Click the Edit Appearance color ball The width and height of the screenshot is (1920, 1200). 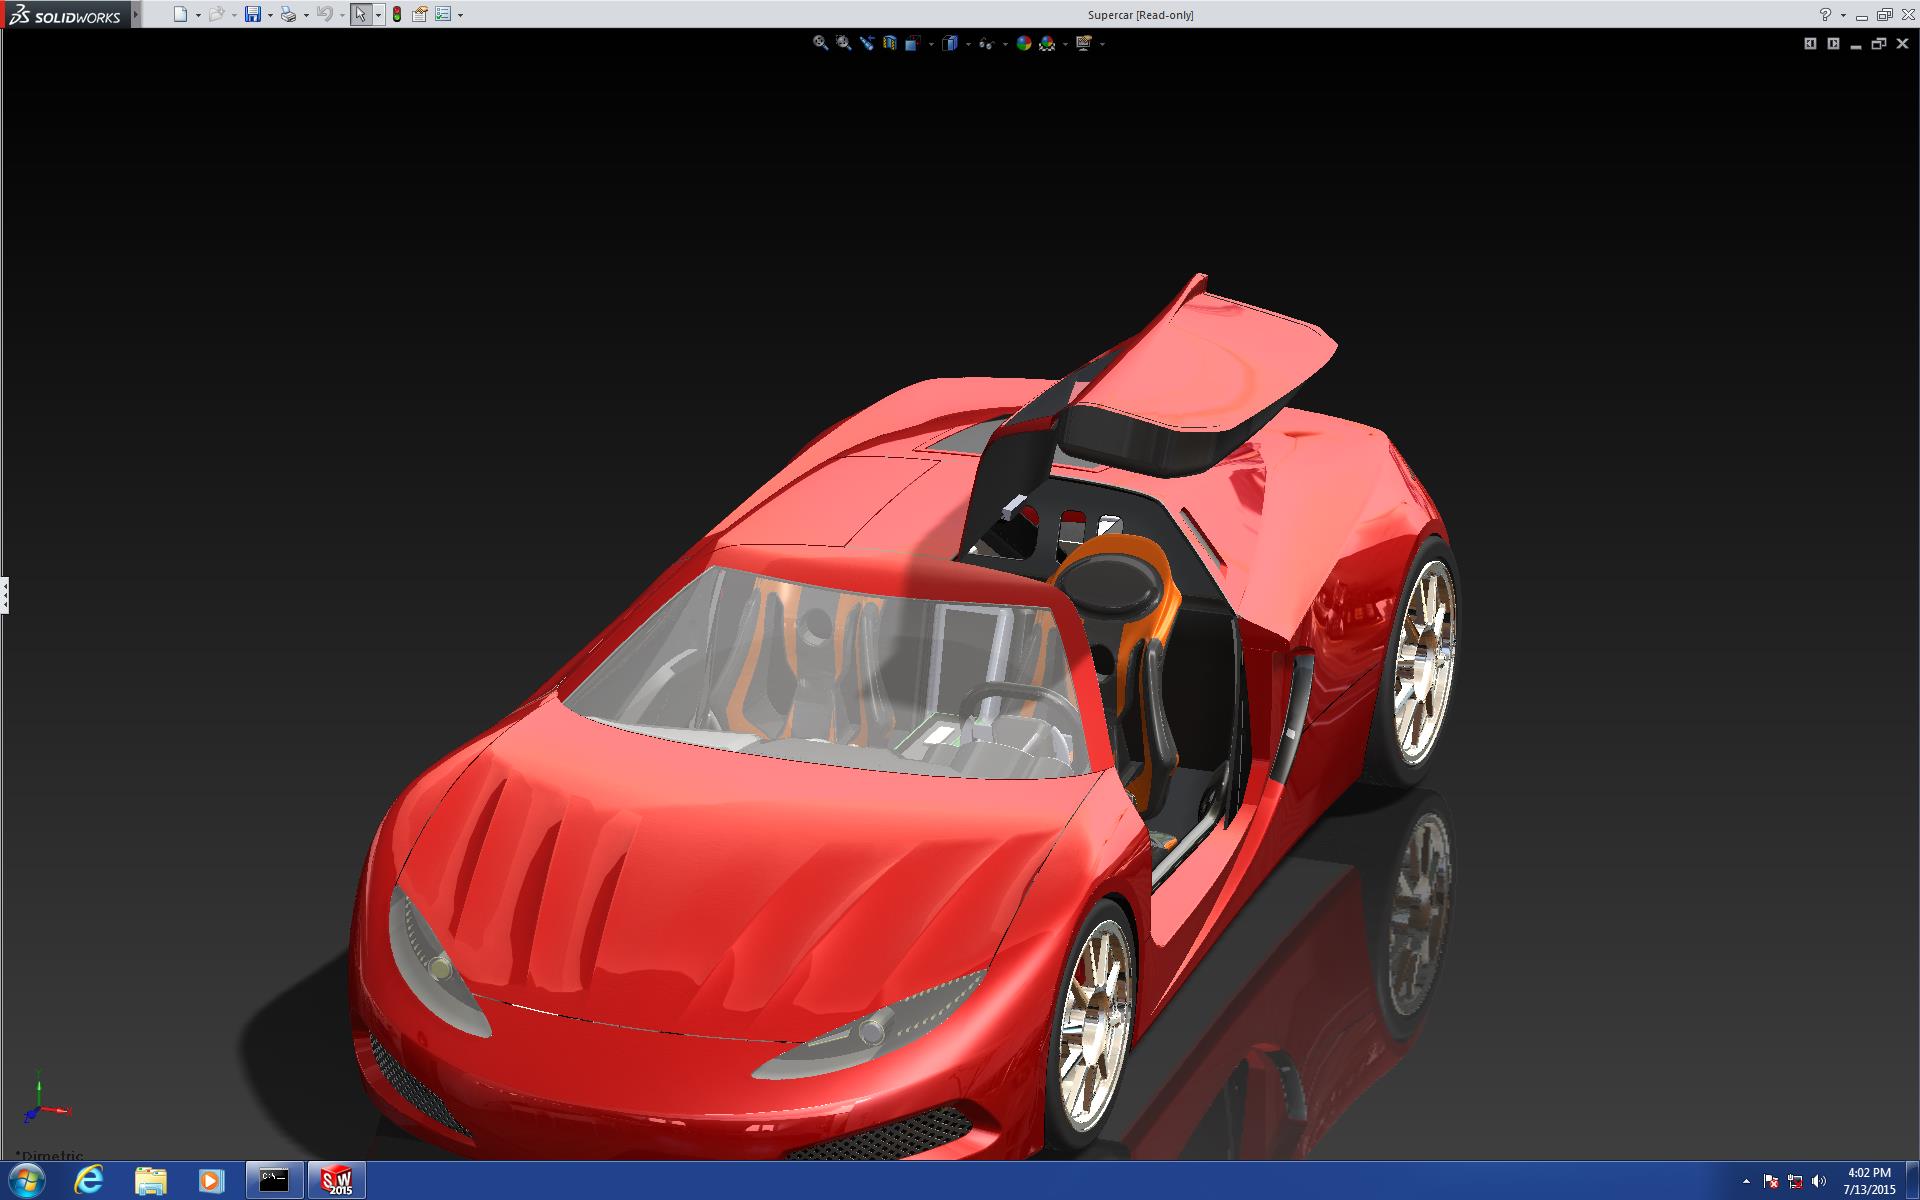coord(1023,43)
